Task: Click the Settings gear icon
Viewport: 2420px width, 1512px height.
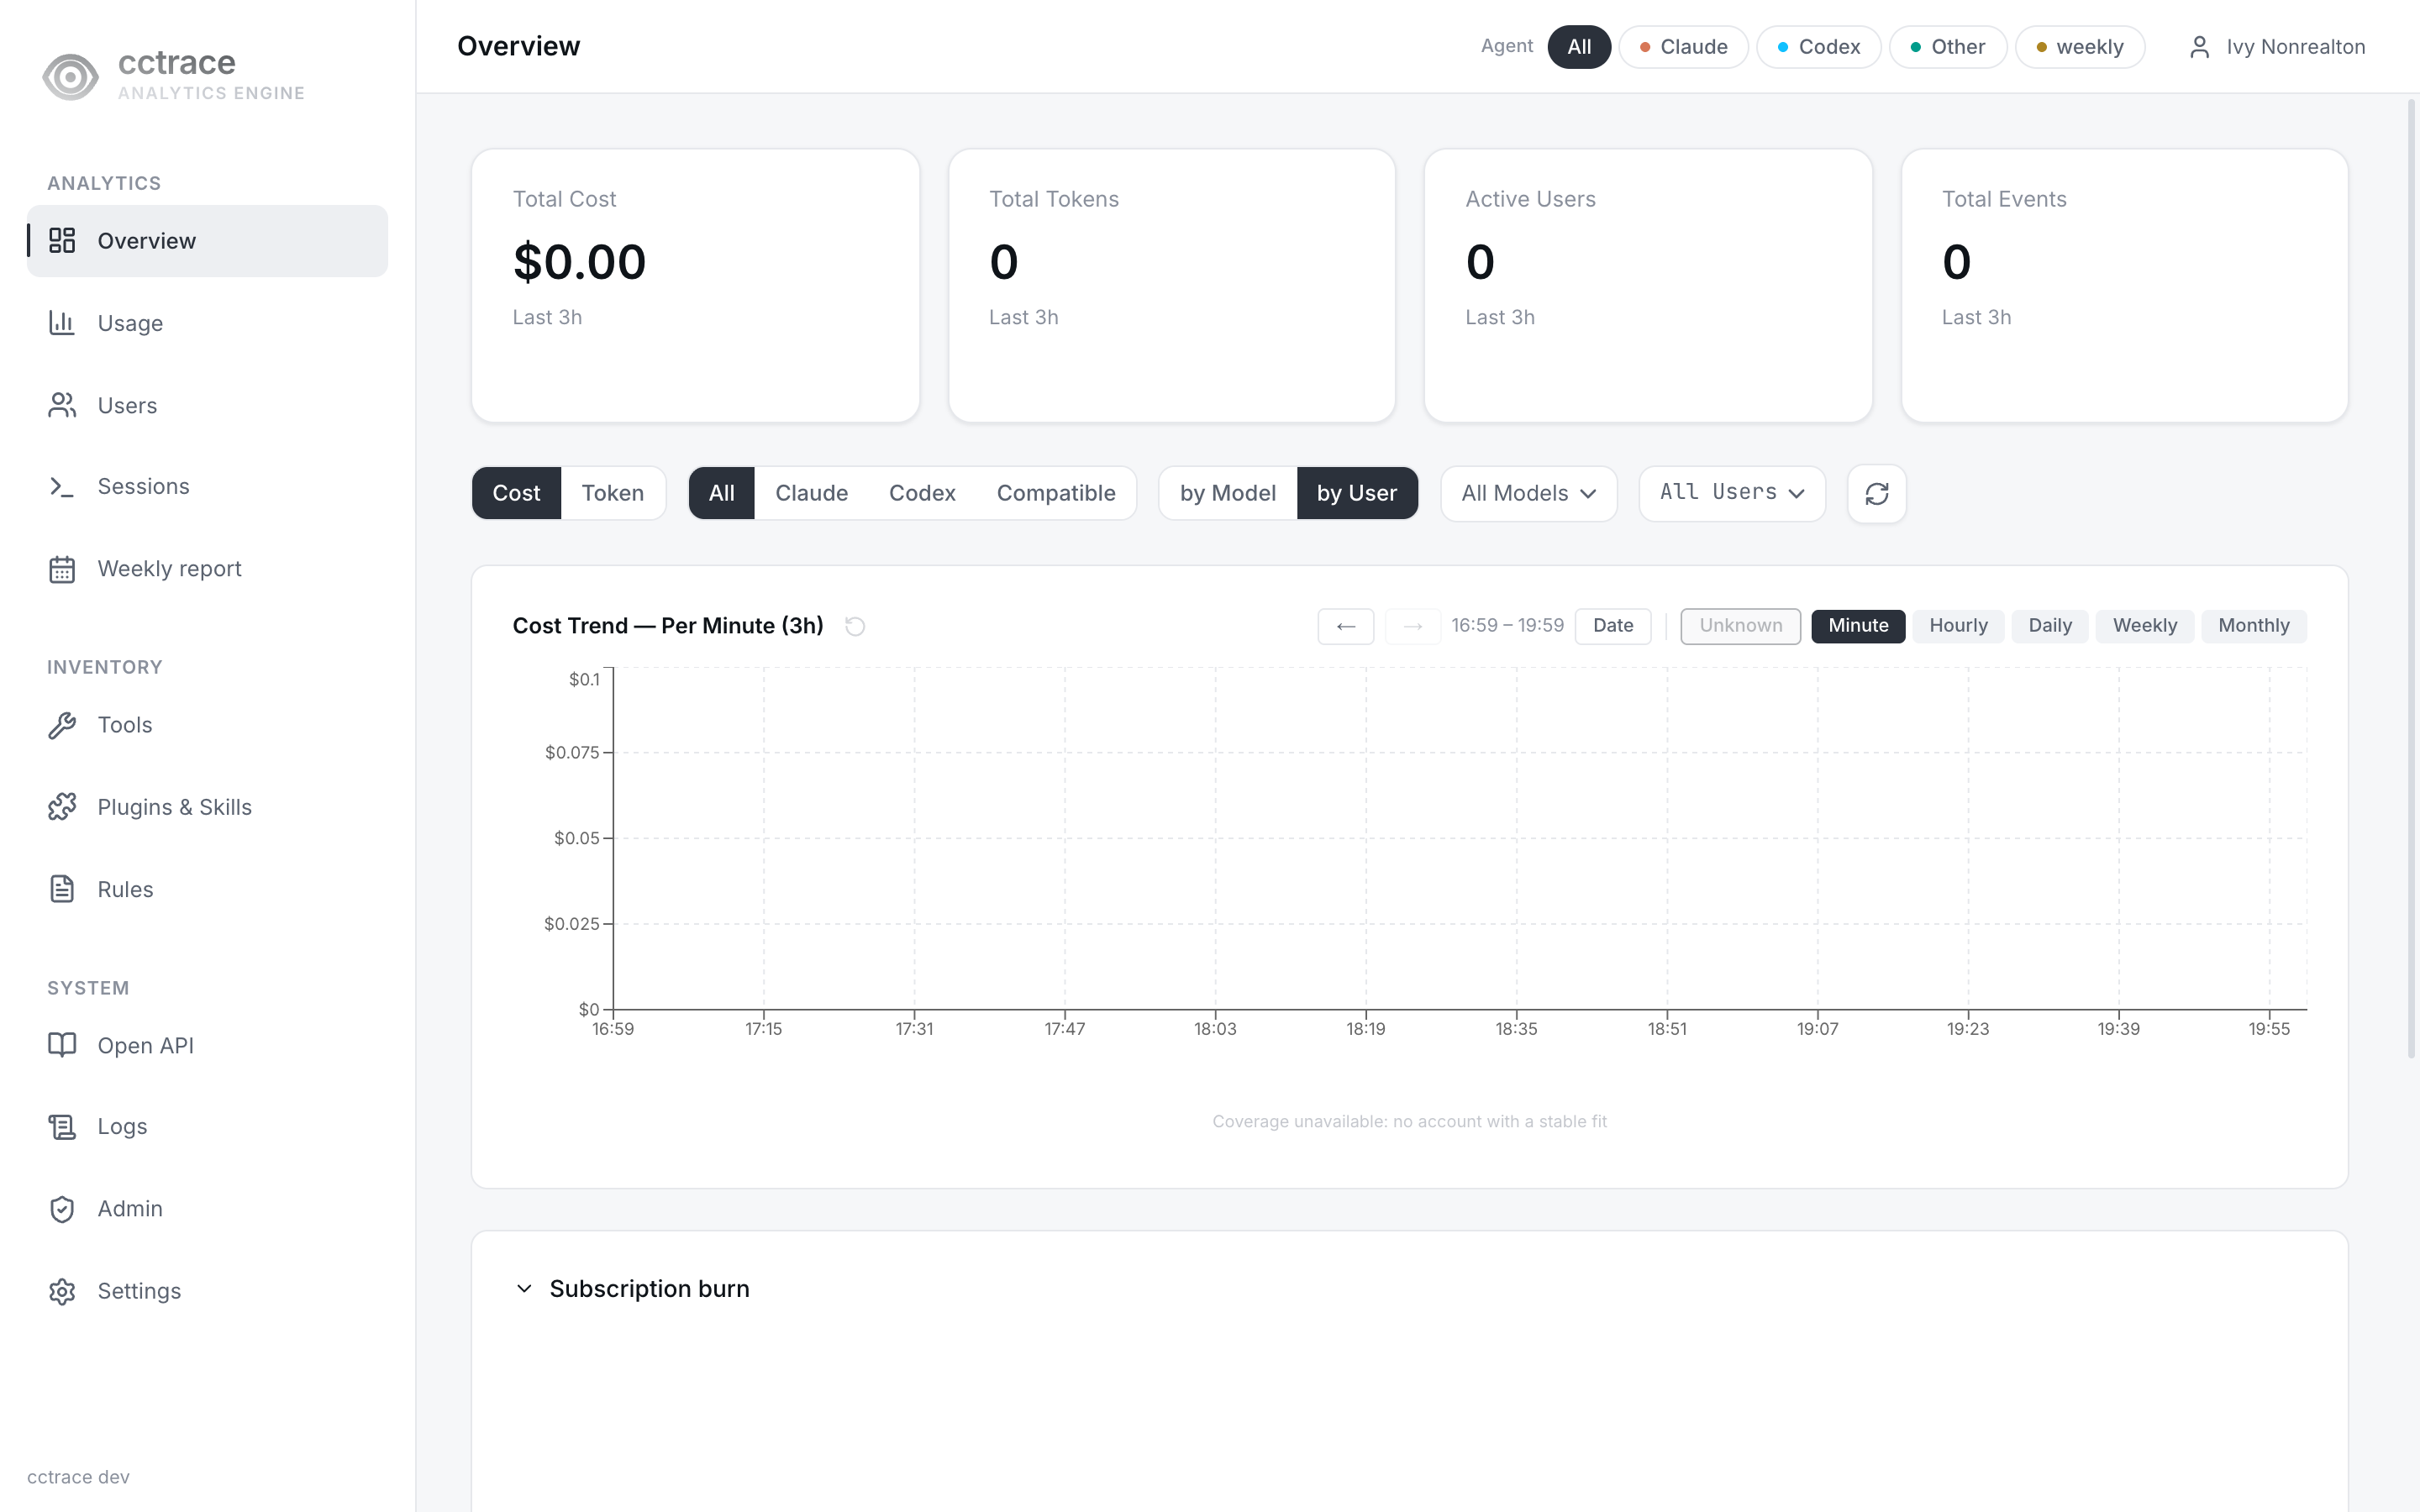Action: pos(62,1291)
